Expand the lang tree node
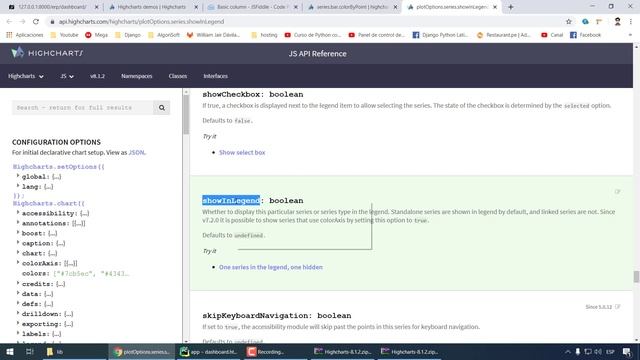640x360 pixels. (18, 186)
